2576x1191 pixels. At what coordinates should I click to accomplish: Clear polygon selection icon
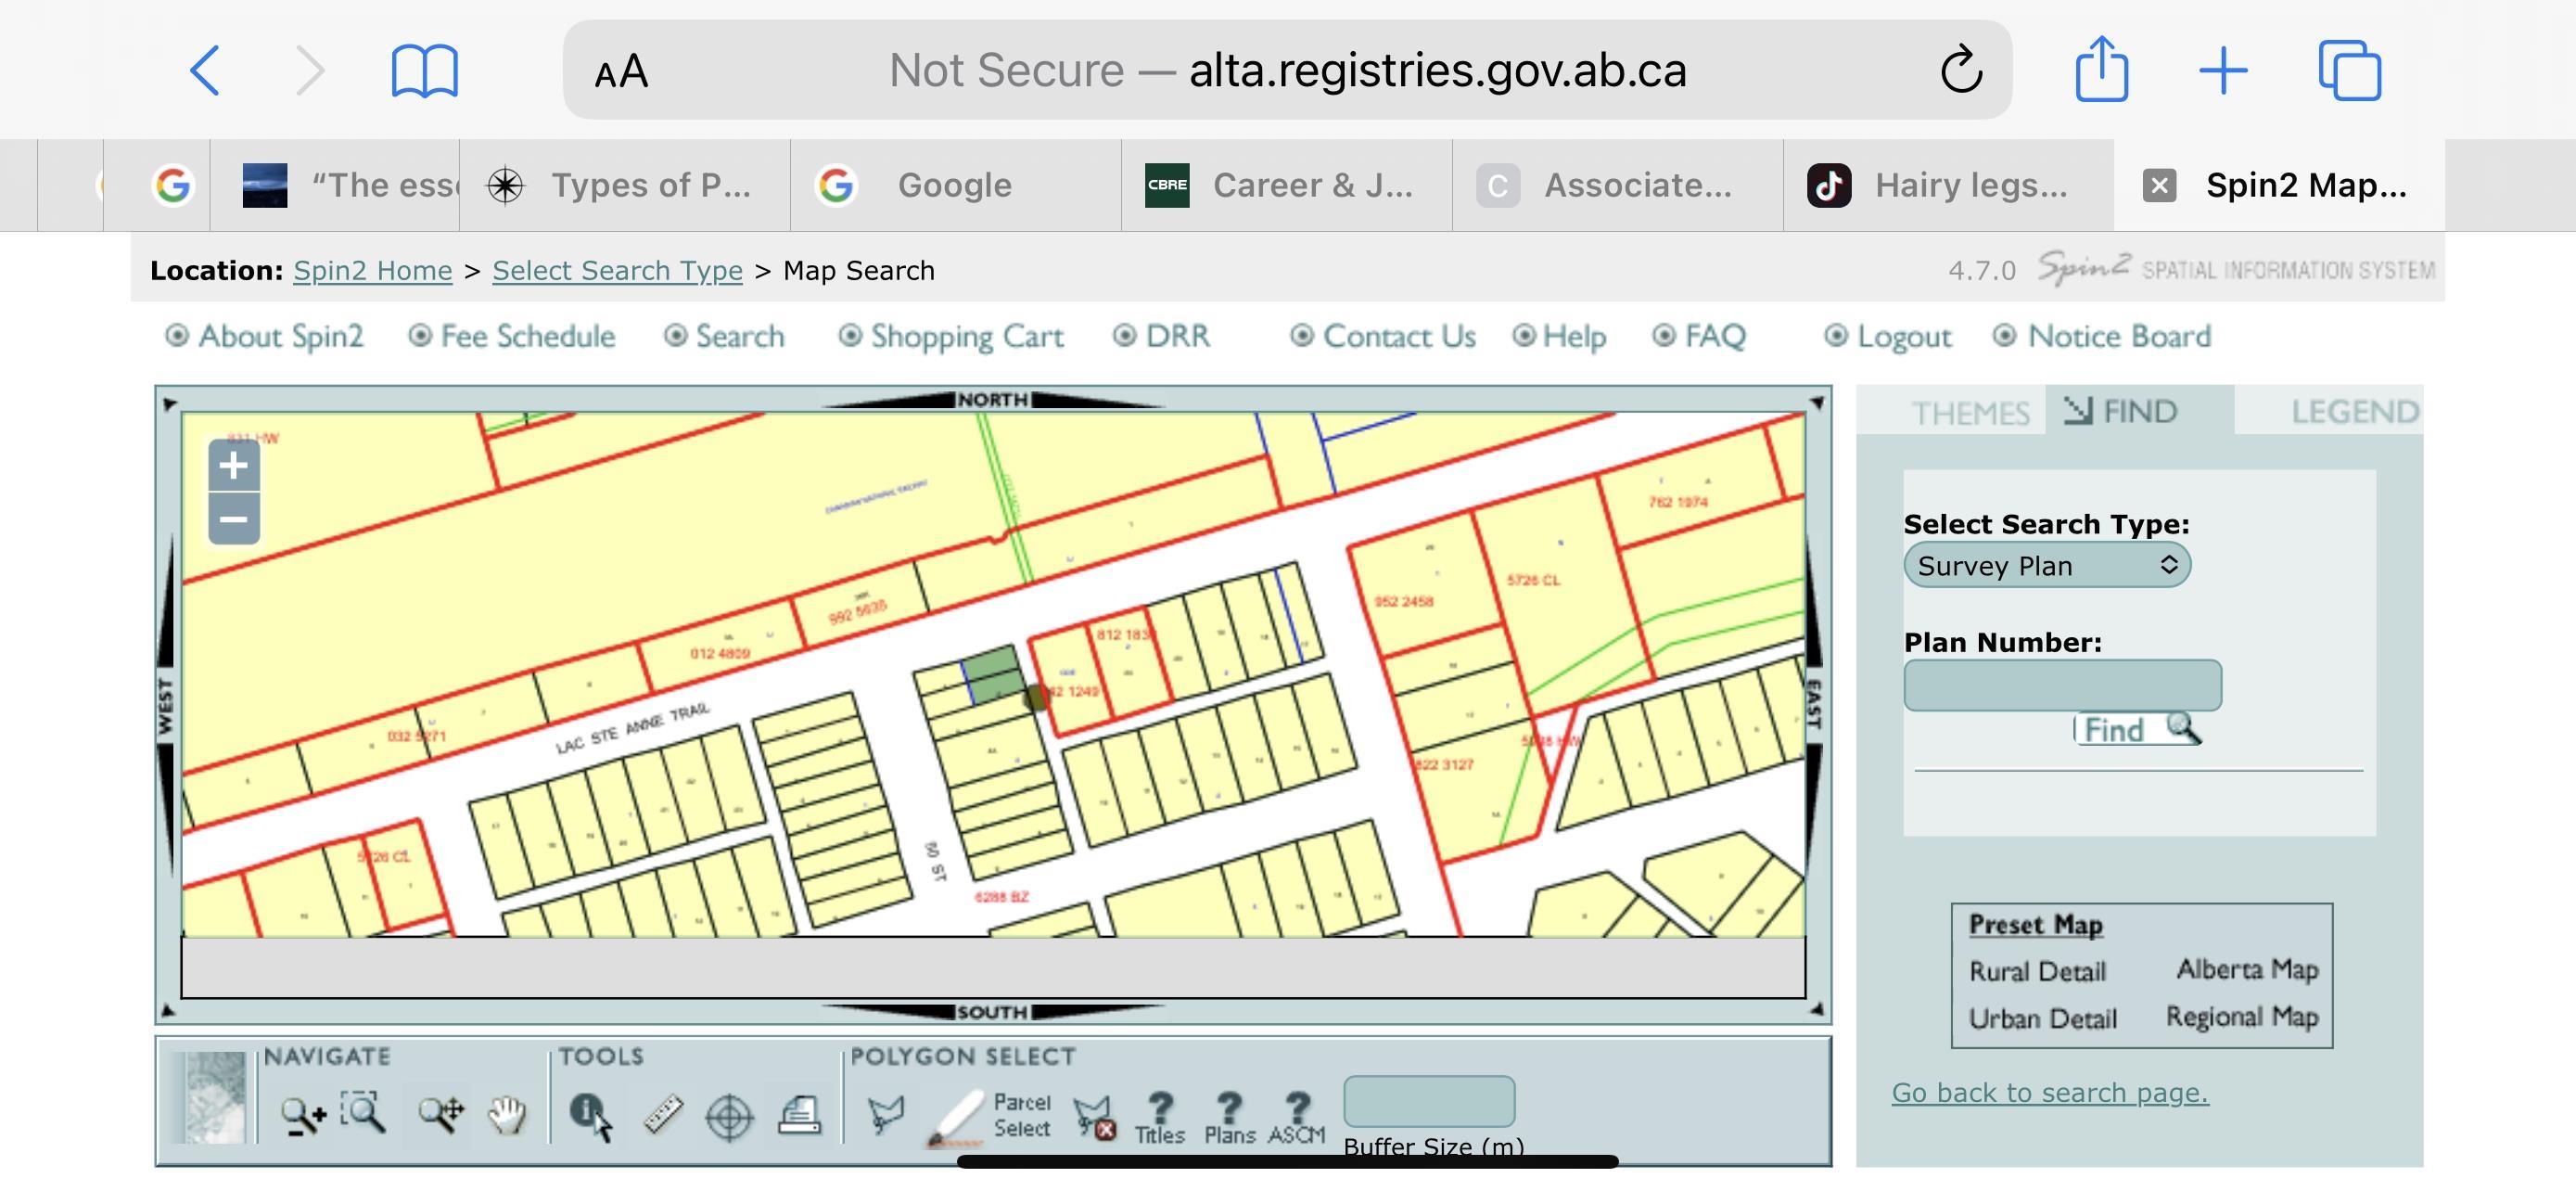(1092, 1116)
